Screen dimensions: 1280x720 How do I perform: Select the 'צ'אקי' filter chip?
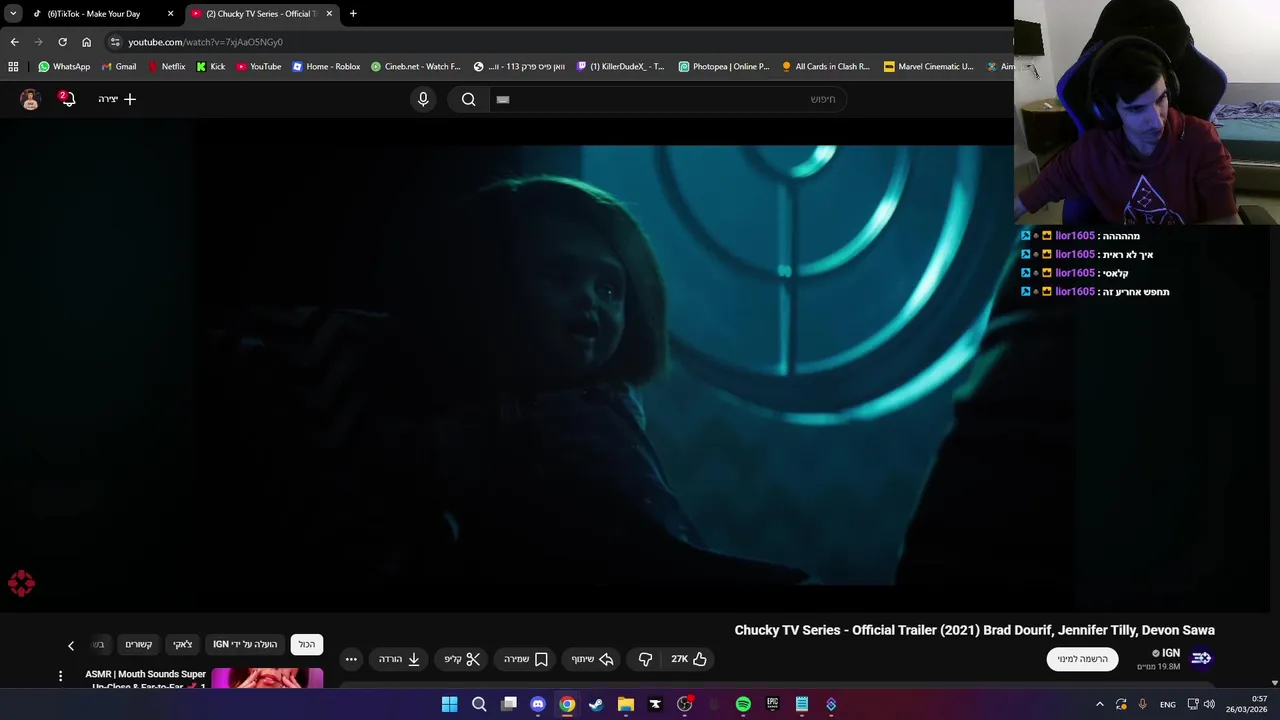[182, 644]
